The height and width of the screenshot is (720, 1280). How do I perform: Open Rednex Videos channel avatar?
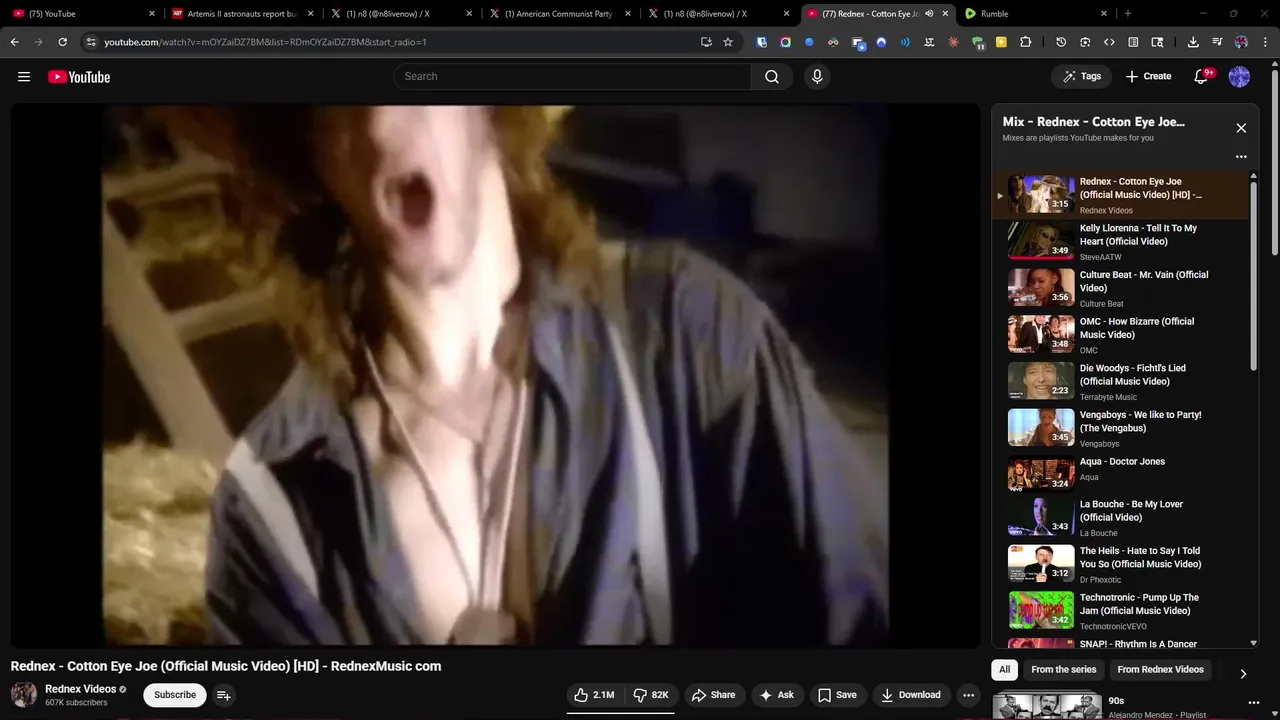(24, 694)
